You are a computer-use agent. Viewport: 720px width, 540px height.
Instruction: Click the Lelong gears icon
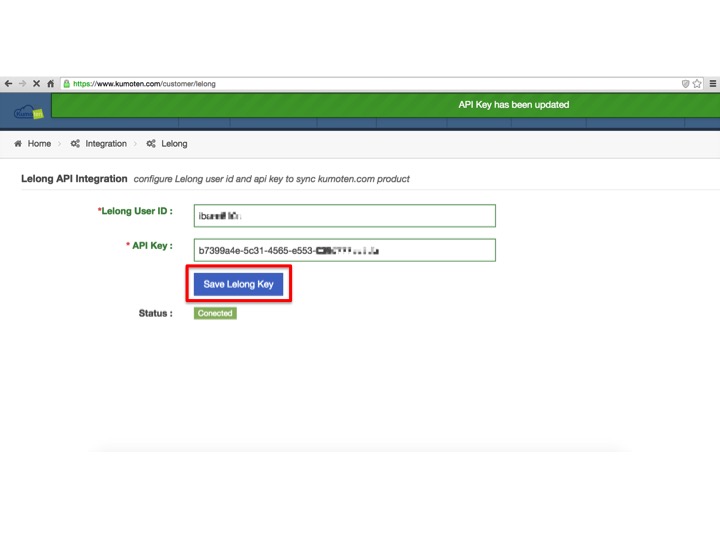point(151,144)
